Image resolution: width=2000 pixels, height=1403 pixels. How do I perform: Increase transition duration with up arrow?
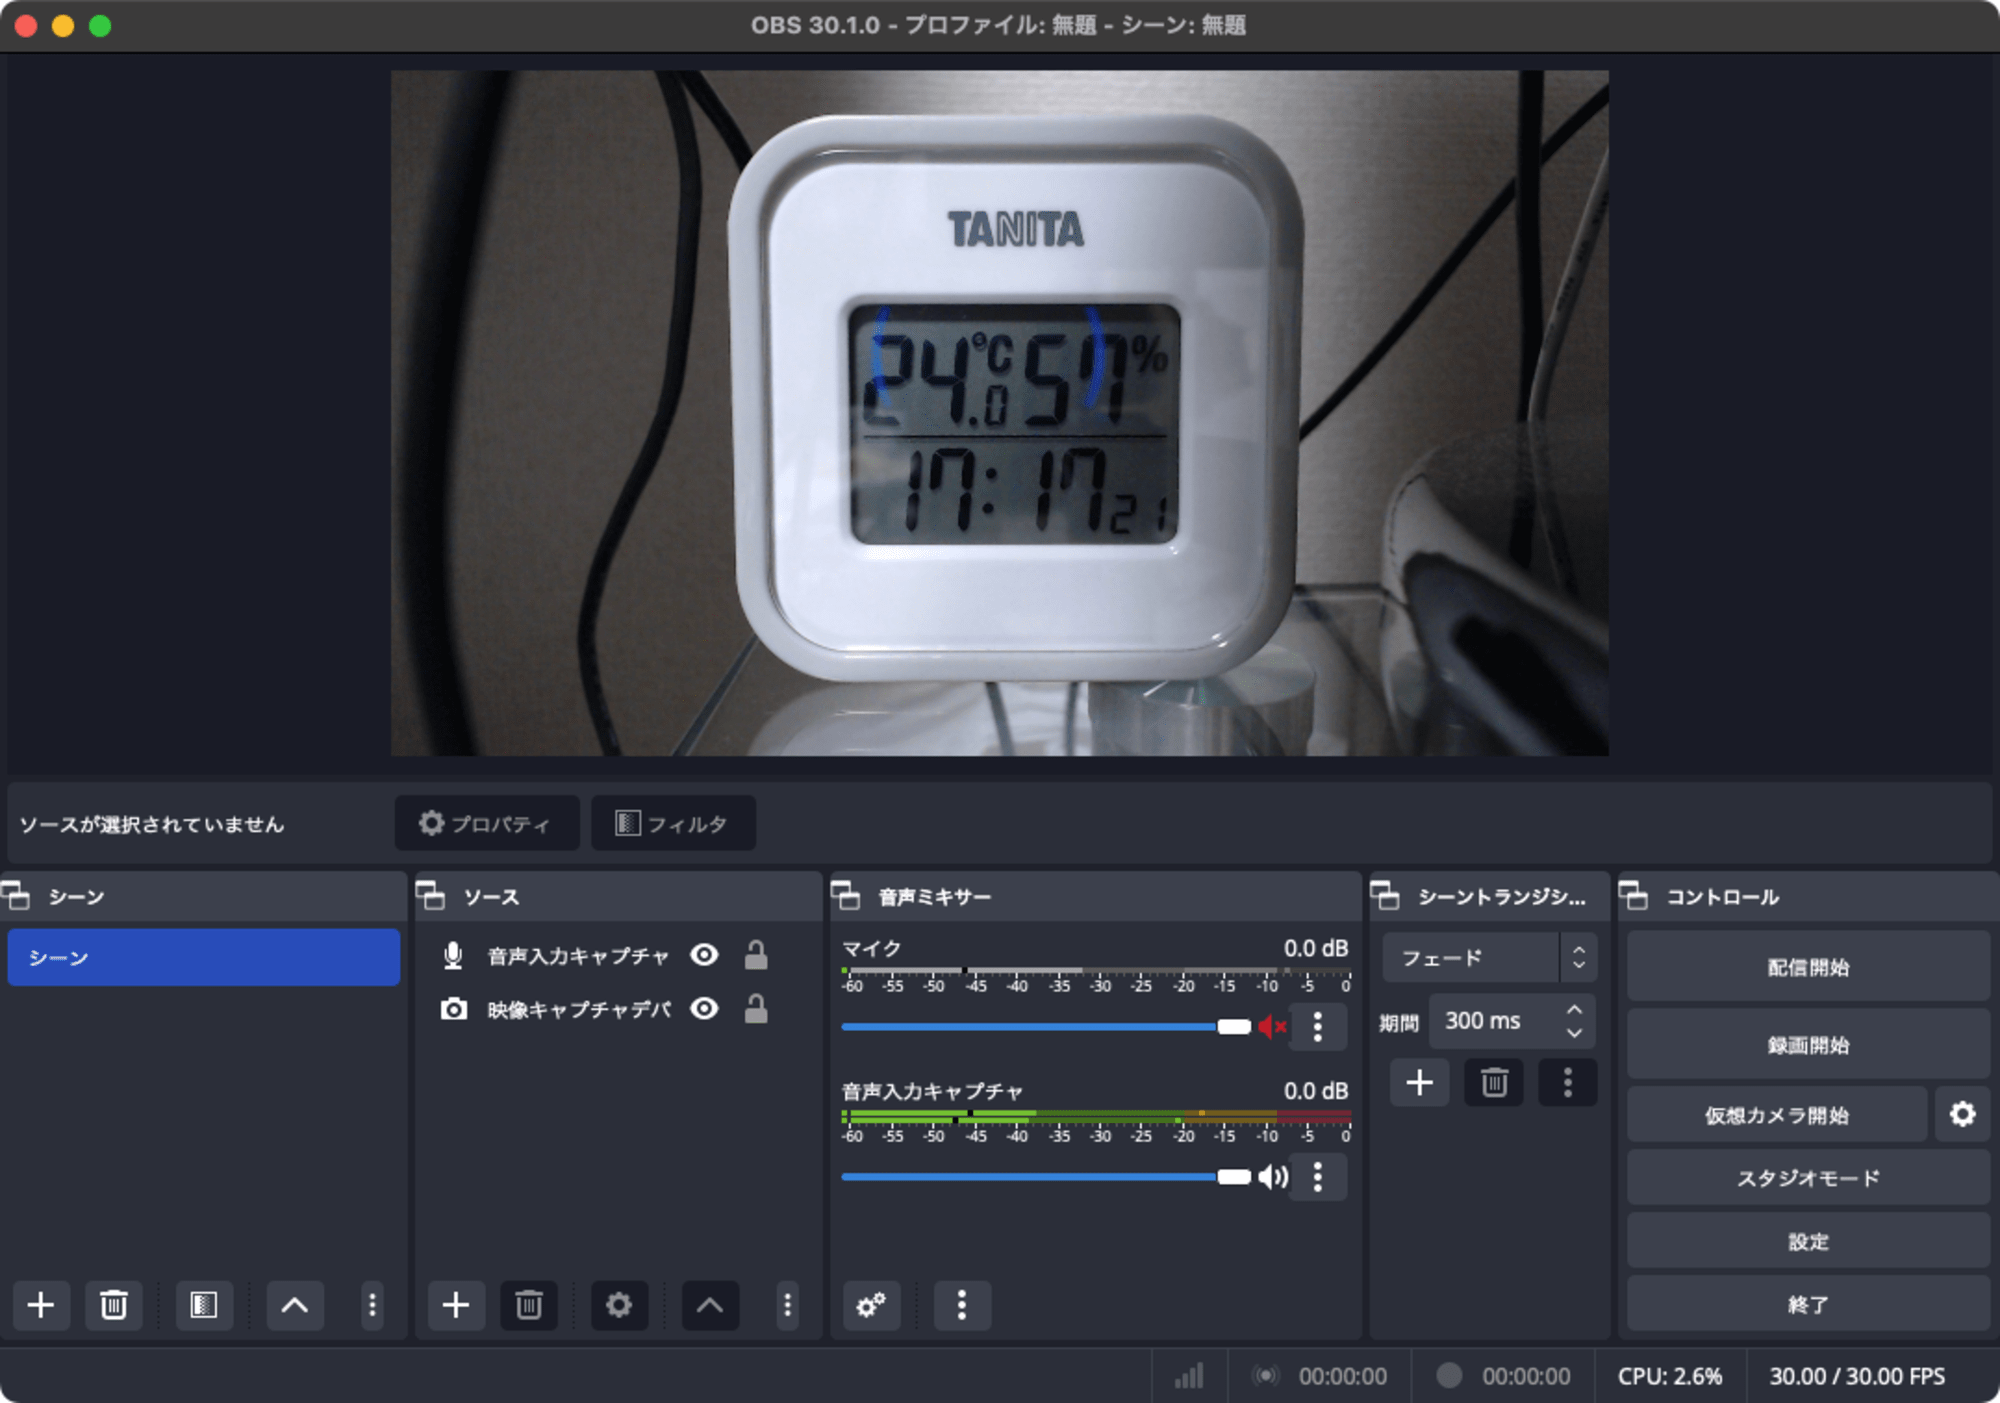pos(1575,1010)
